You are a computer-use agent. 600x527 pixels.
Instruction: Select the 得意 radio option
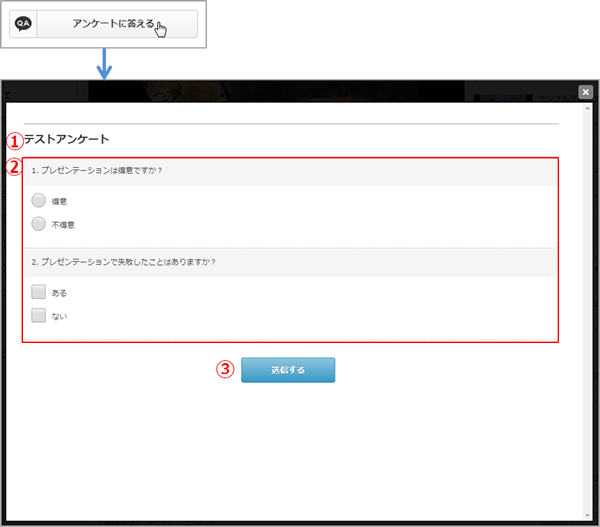tap(38, 200)
